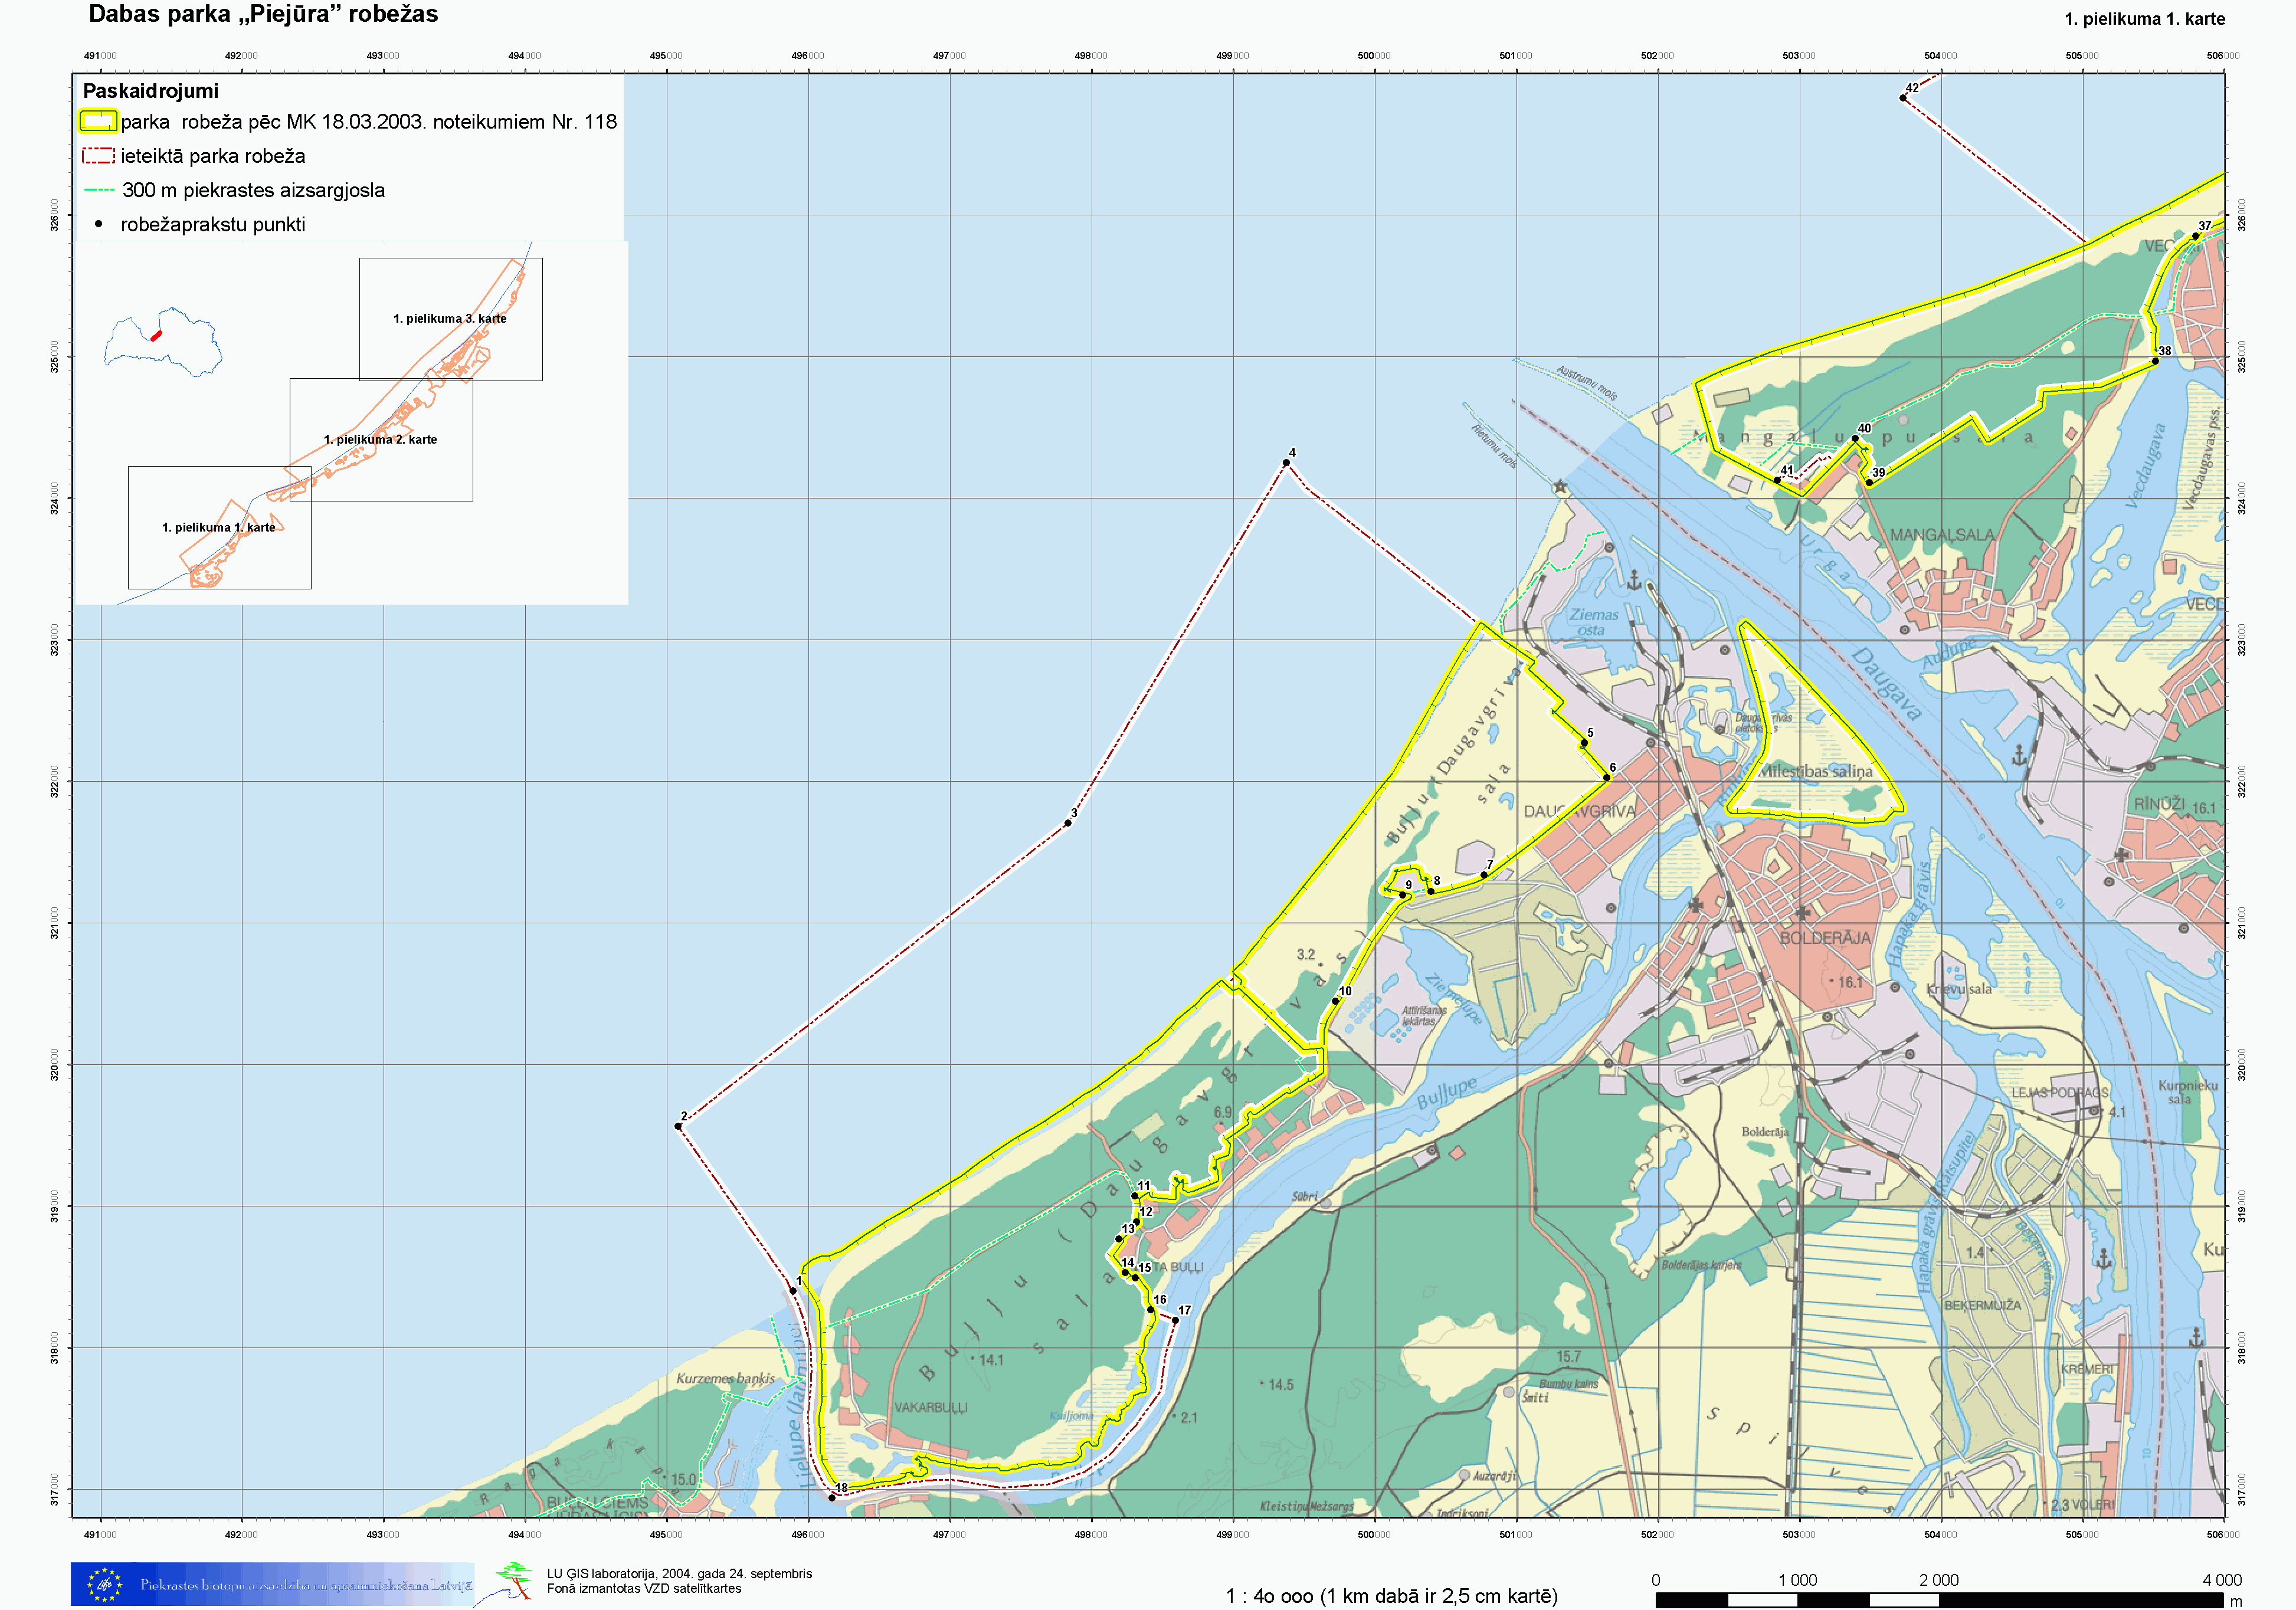Click boundary point 2 in the sea
The width and height of the screenshot is (2296, 1610).
[x=678, y=1127]
